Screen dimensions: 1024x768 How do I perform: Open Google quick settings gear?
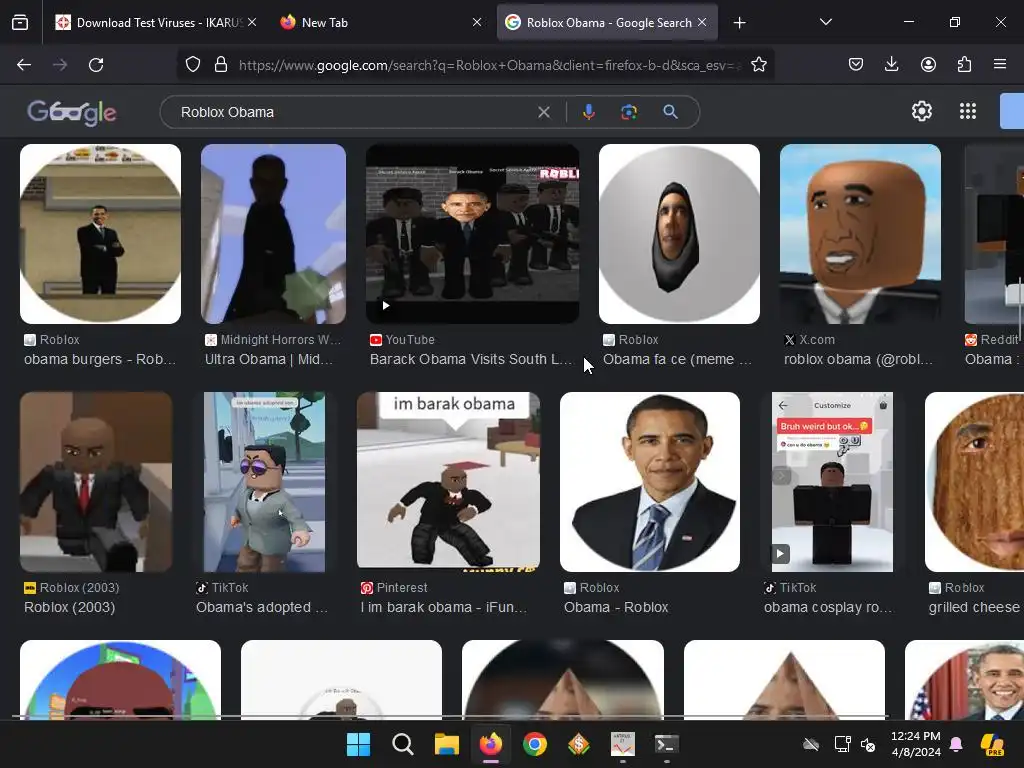click(921, 111)
